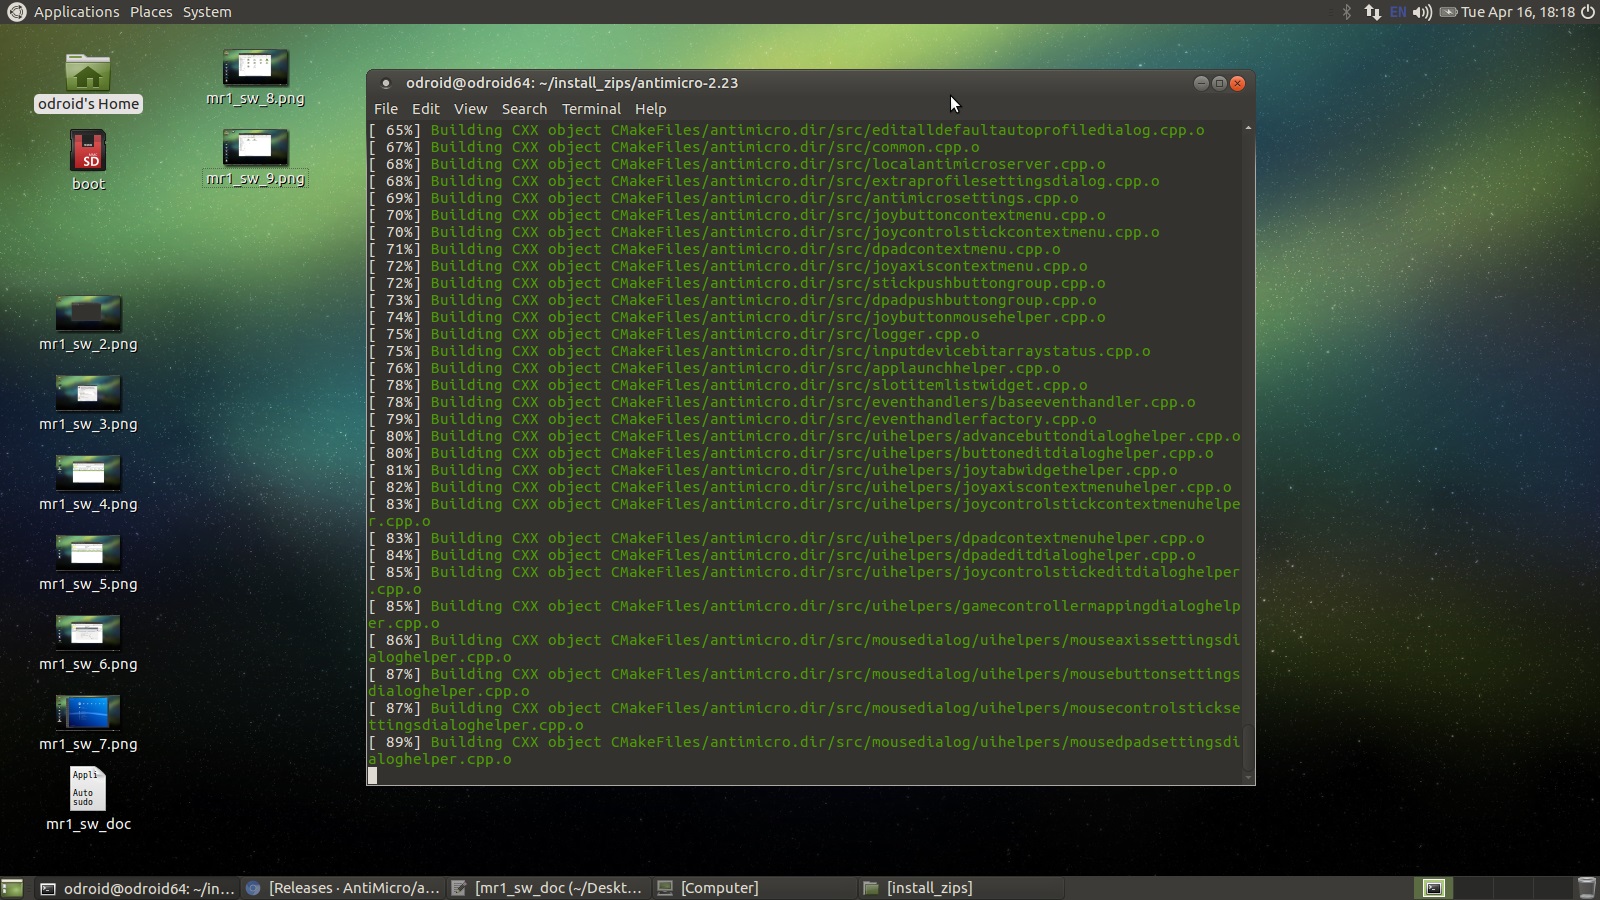
Task: Select the boot SD card icon
Action: tap(88, 152)
